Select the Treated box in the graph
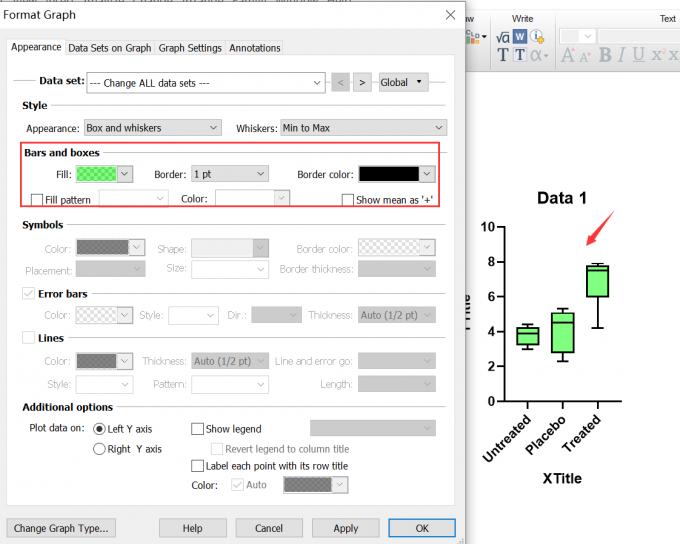 click(597, 281)
